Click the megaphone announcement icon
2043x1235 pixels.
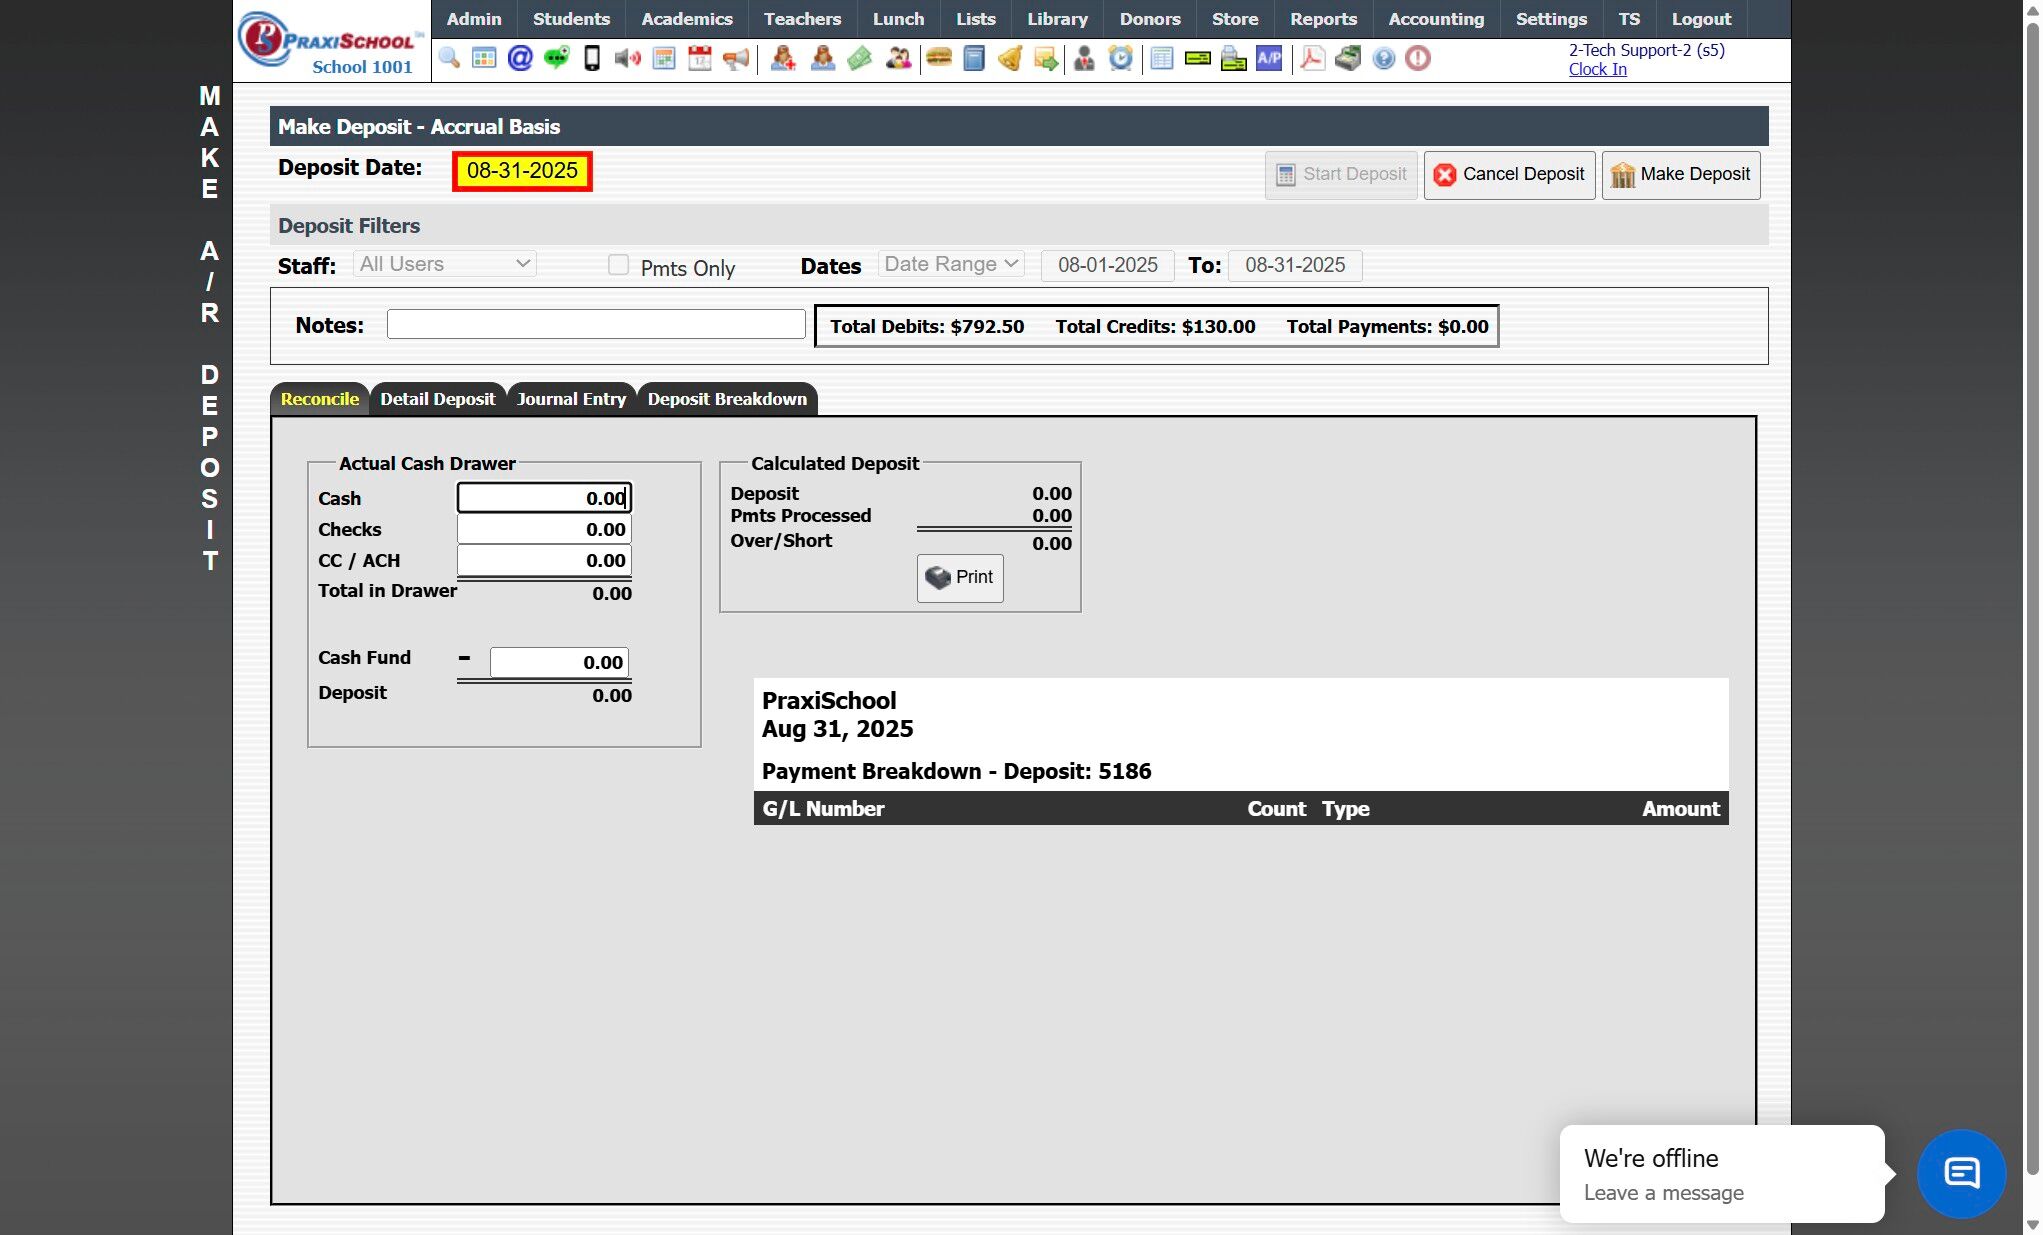tap(736, 58)
